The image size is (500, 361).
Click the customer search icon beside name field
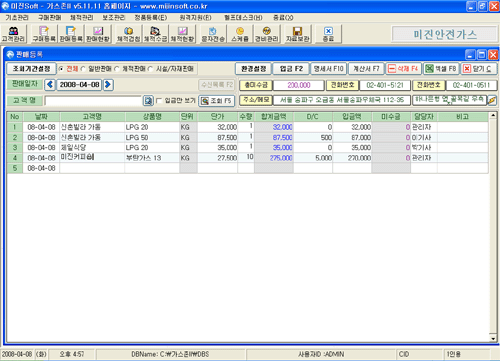click(148, 100)
